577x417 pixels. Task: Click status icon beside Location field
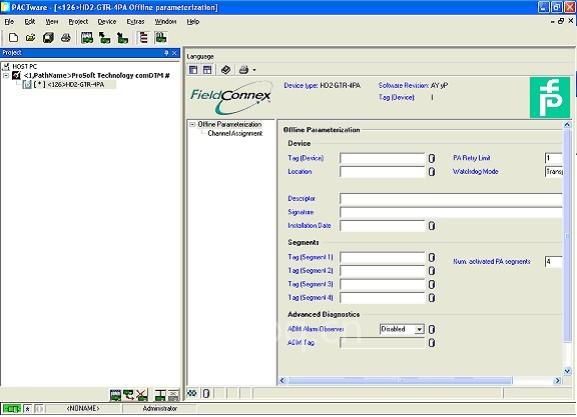(432, 172)
